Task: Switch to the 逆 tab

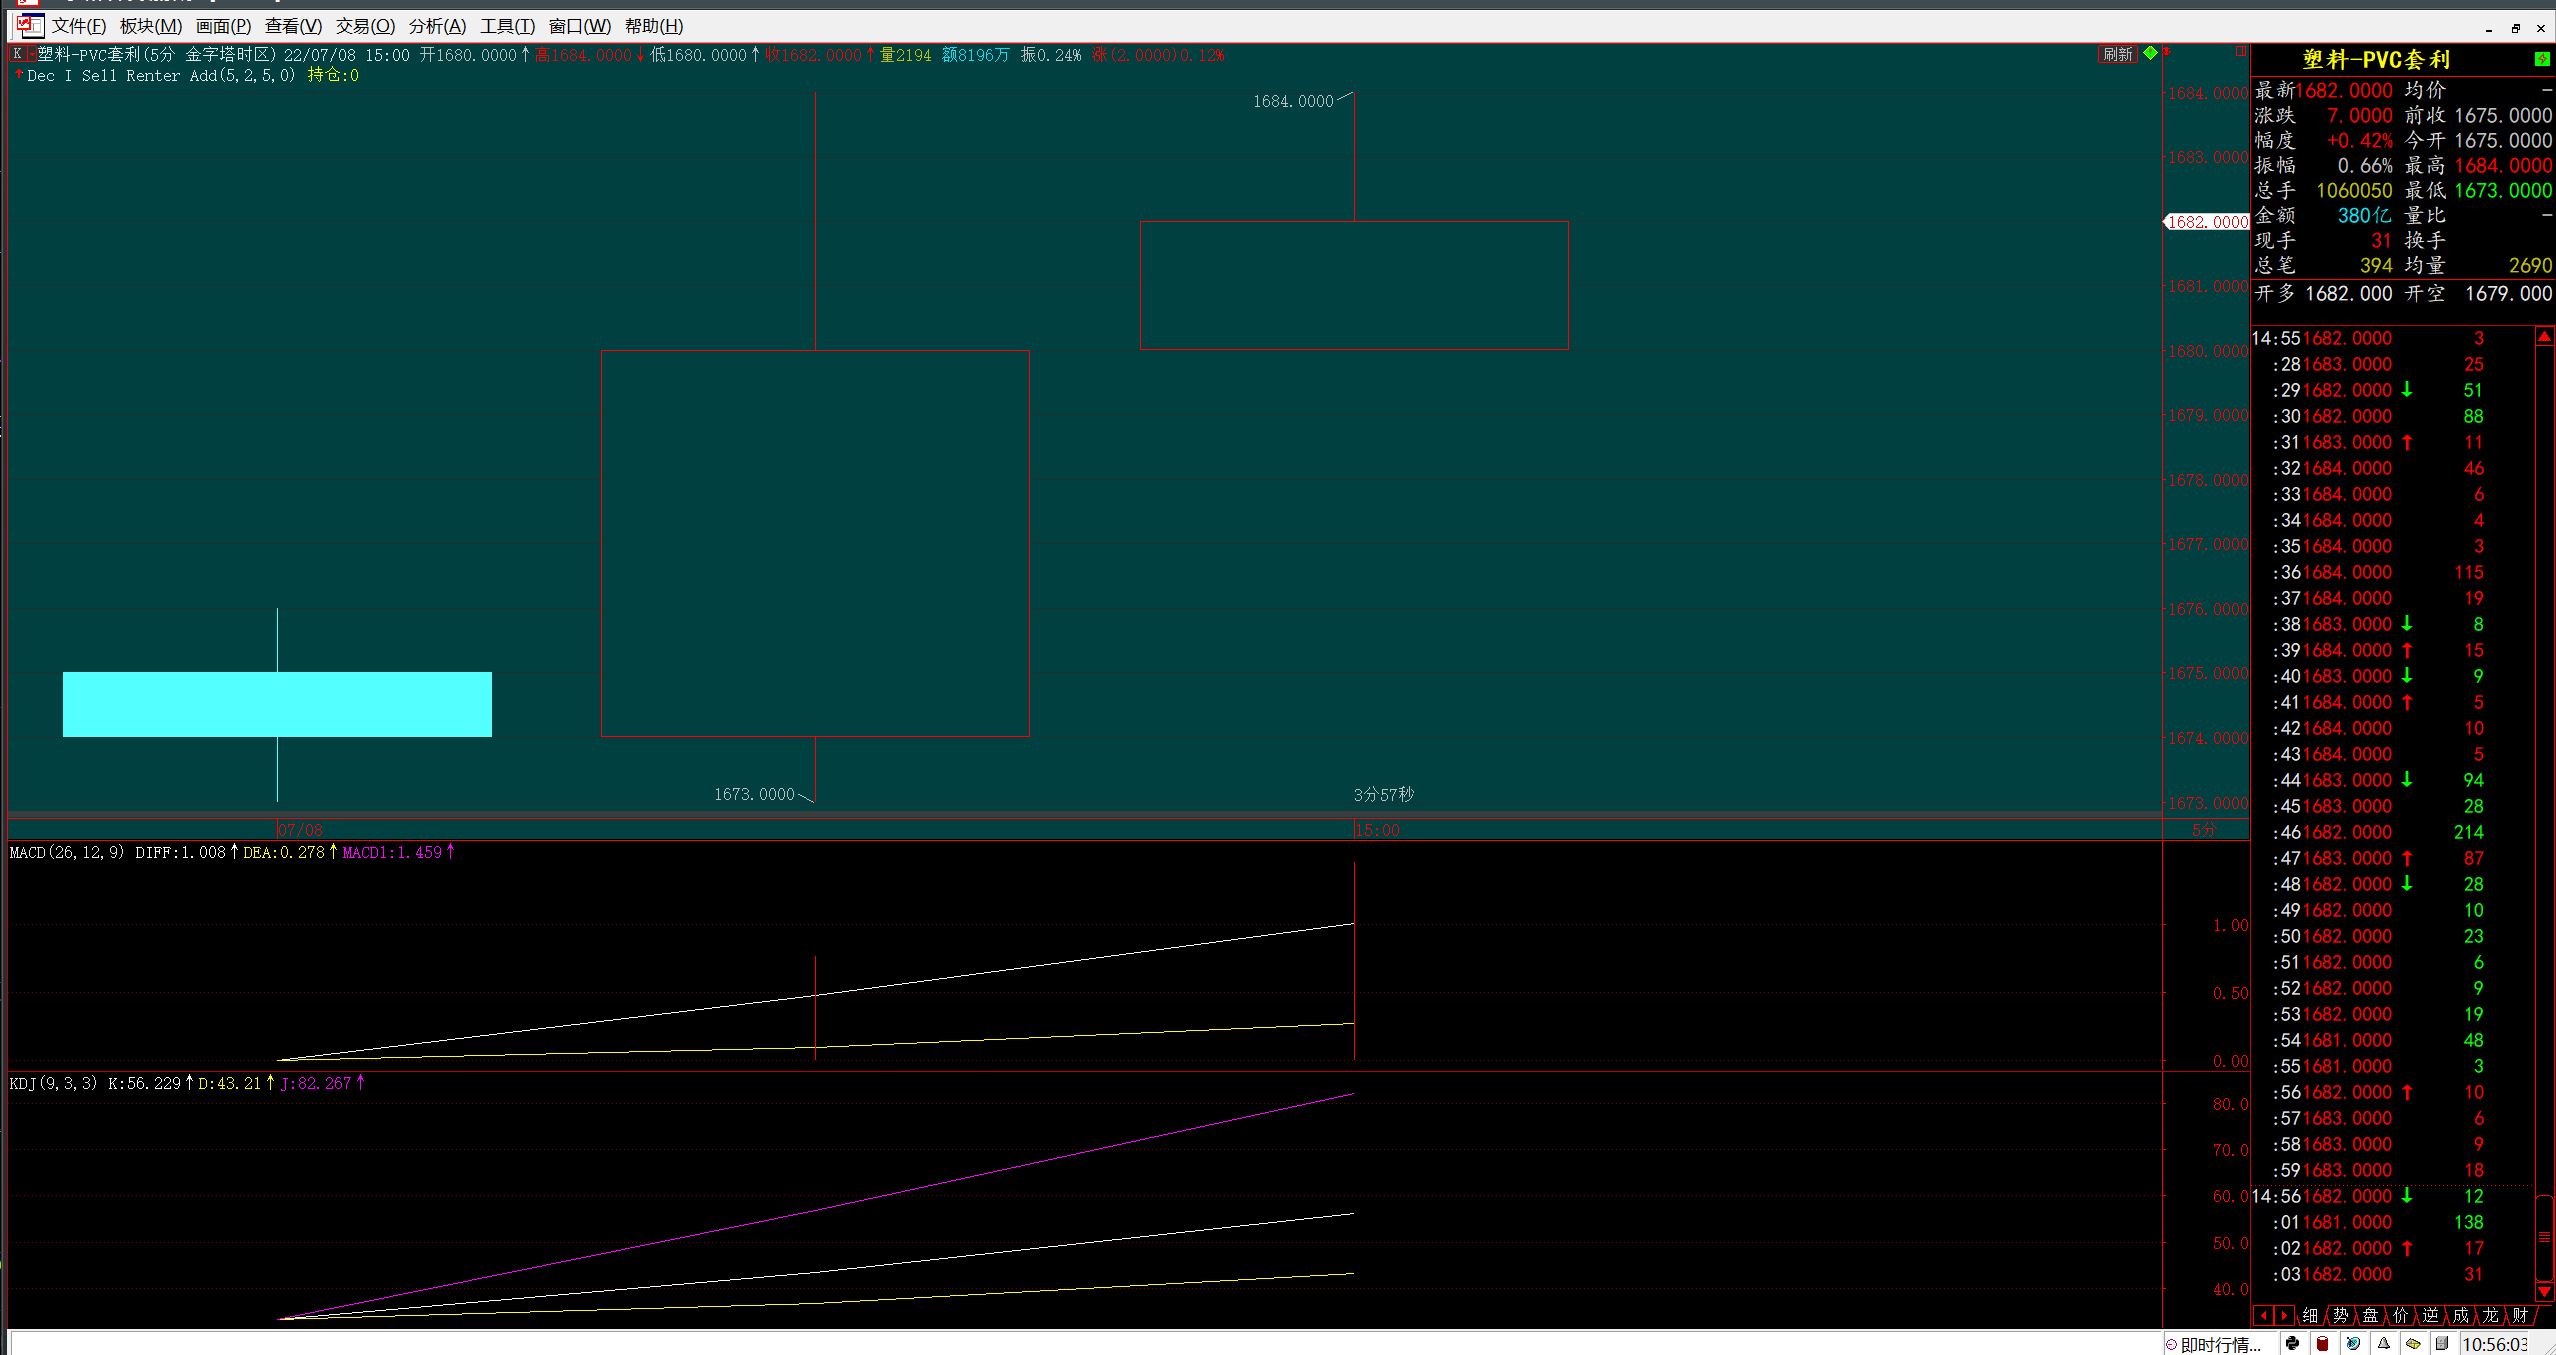Action: point(2430,1315)
